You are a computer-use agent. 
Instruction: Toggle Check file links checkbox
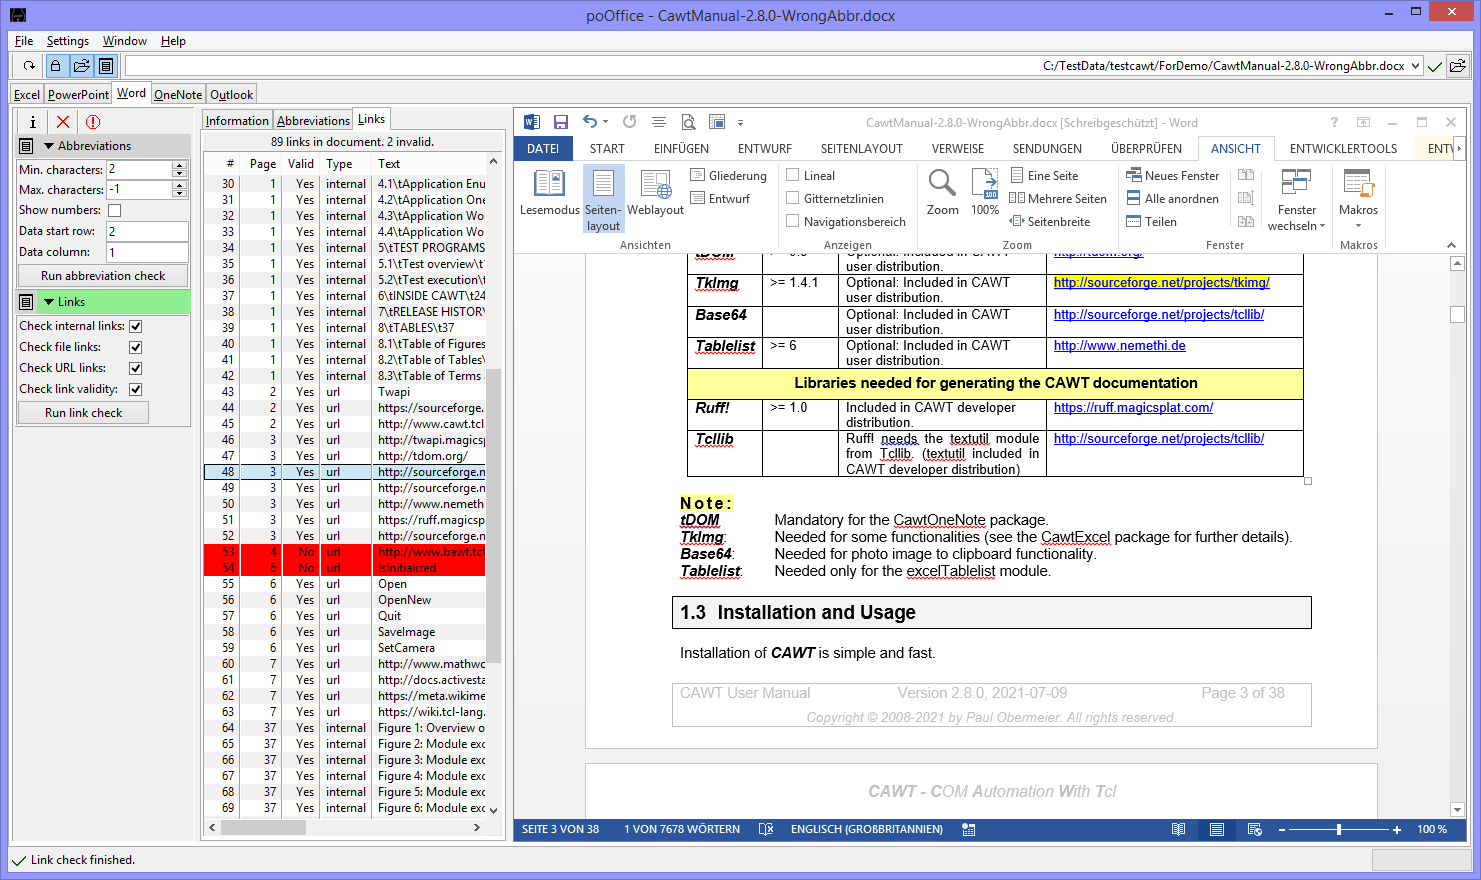[136, 347]
